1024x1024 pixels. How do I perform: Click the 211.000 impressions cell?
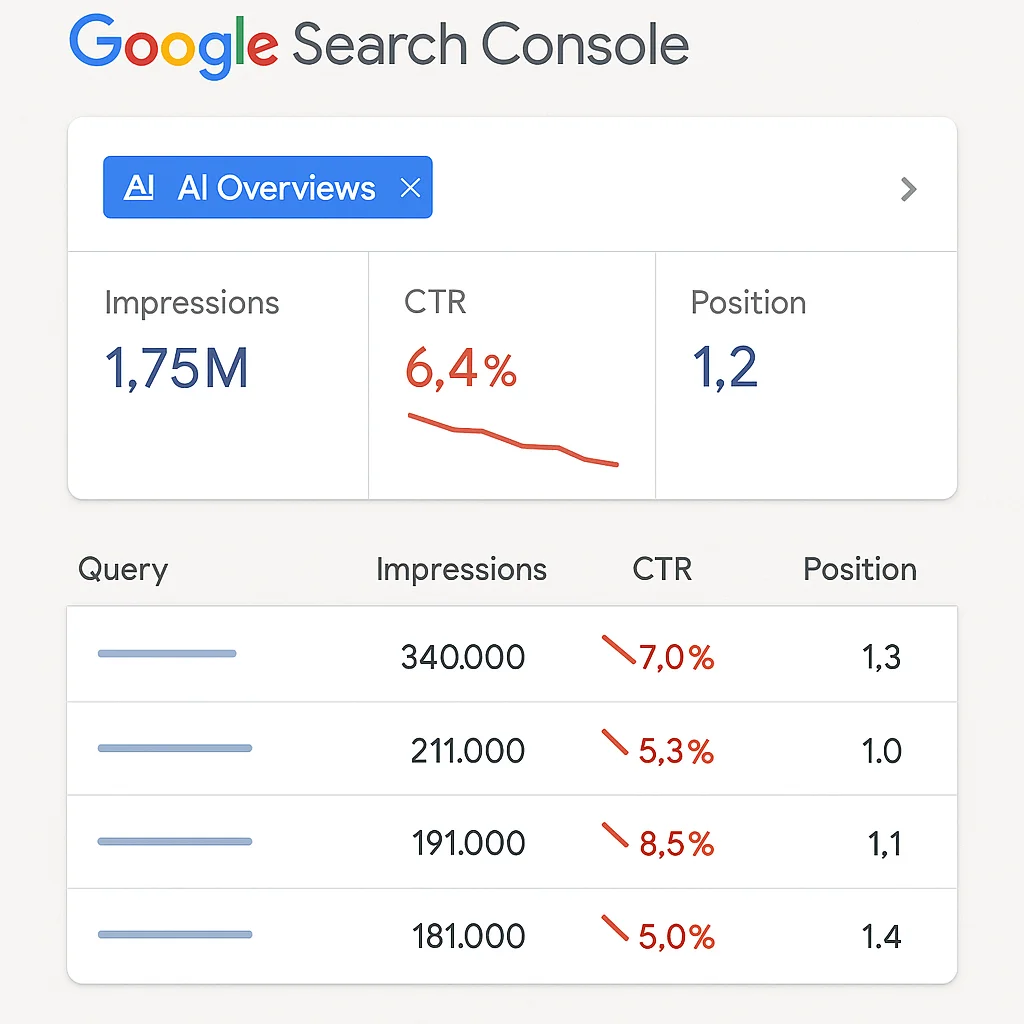pyautogui.click(x=468, y=751)
